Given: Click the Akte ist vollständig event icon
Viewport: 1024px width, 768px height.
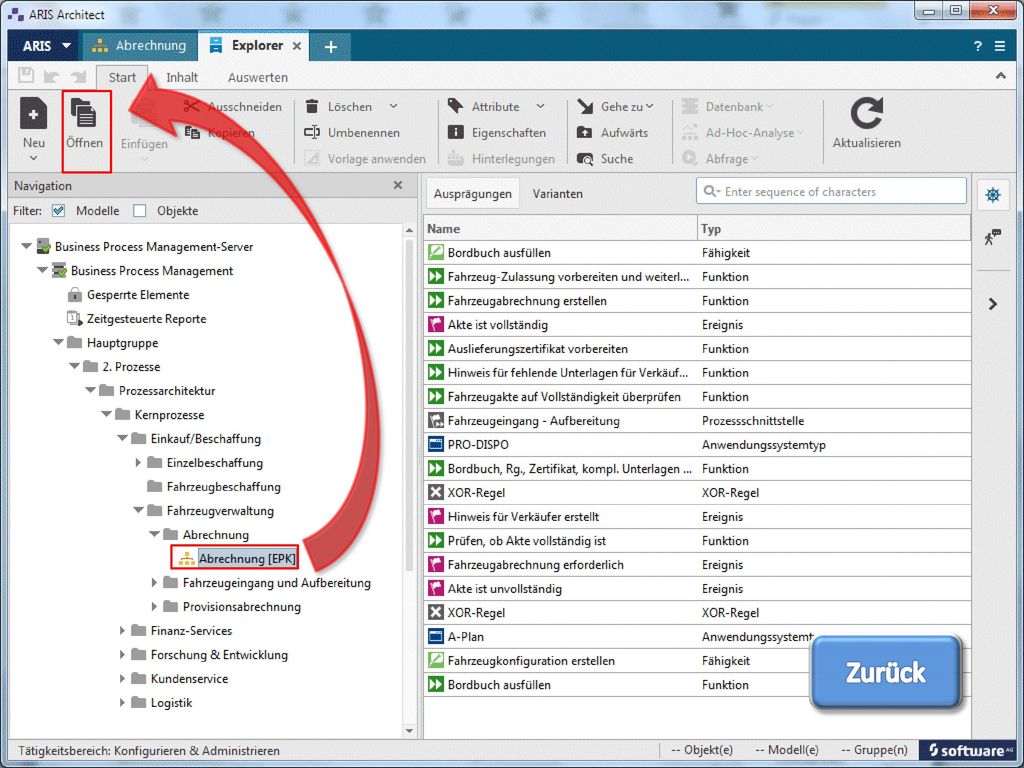Looking at the screenshot, I should [x=436, y=325].
